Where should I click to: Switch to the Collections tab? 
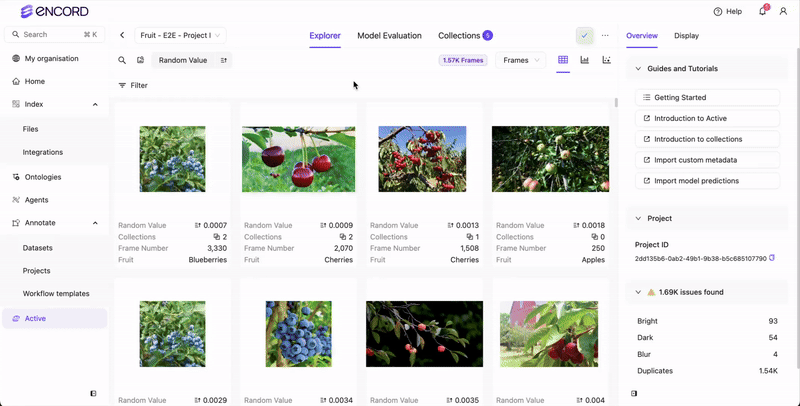(x=465, y=36)
